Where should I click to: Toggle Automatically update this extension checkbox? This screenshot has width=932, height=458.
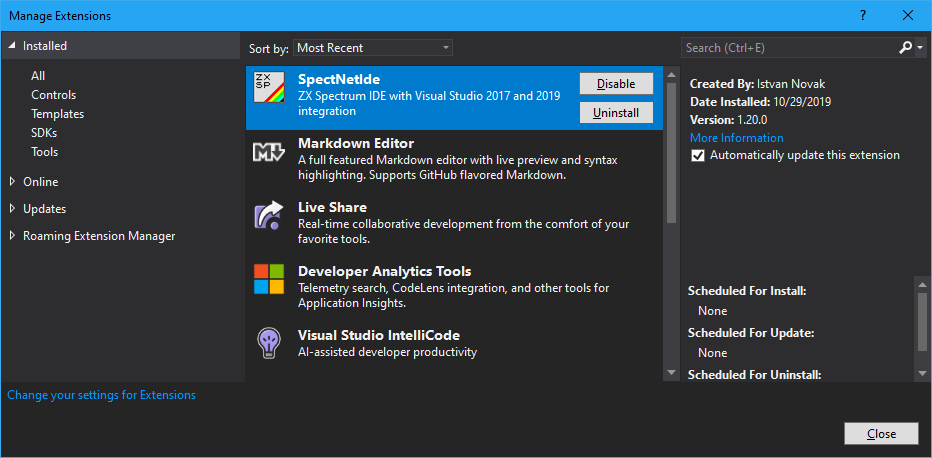698,156
